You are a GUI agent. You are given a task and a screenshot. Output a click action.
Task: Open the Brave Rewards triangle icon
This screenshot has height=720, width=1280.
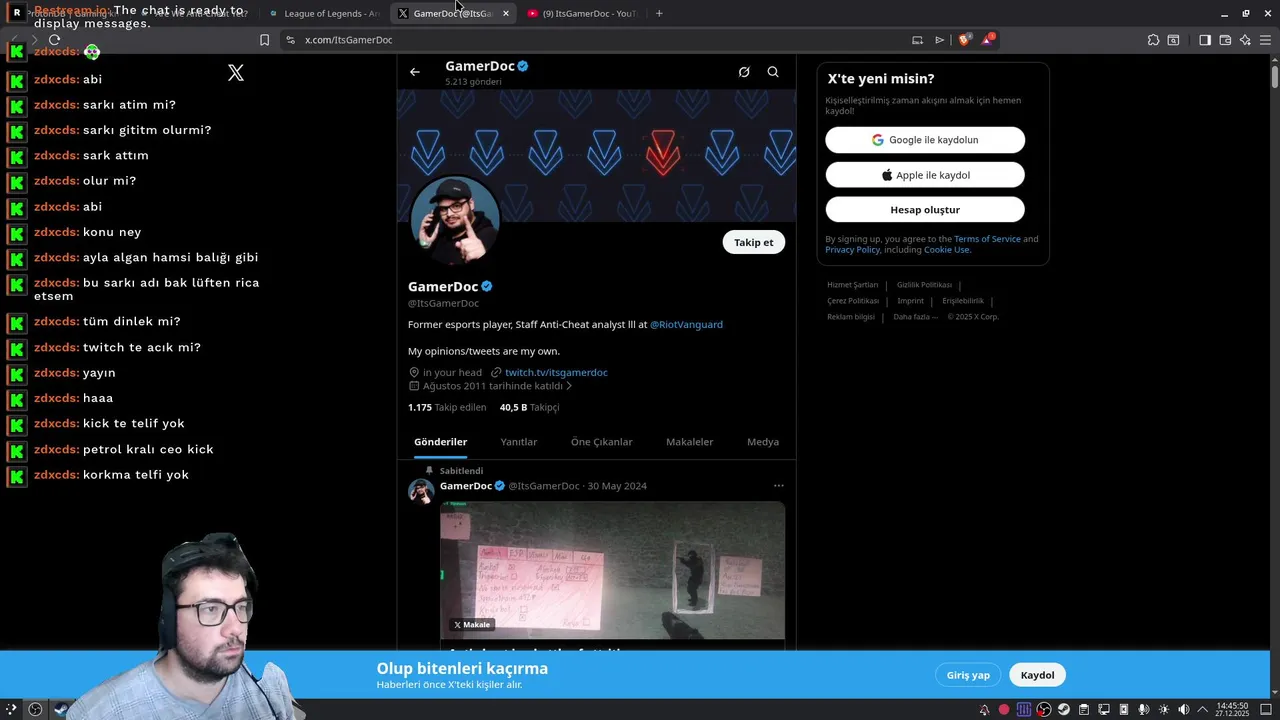point(988,40)
